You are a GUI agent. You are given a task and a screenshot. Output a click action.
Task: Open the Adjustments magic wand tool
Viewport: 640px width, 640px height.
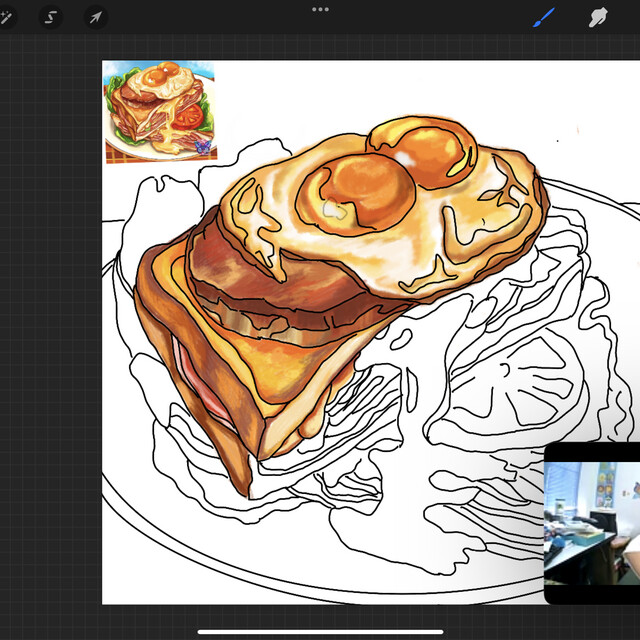[x=6, y=18]
